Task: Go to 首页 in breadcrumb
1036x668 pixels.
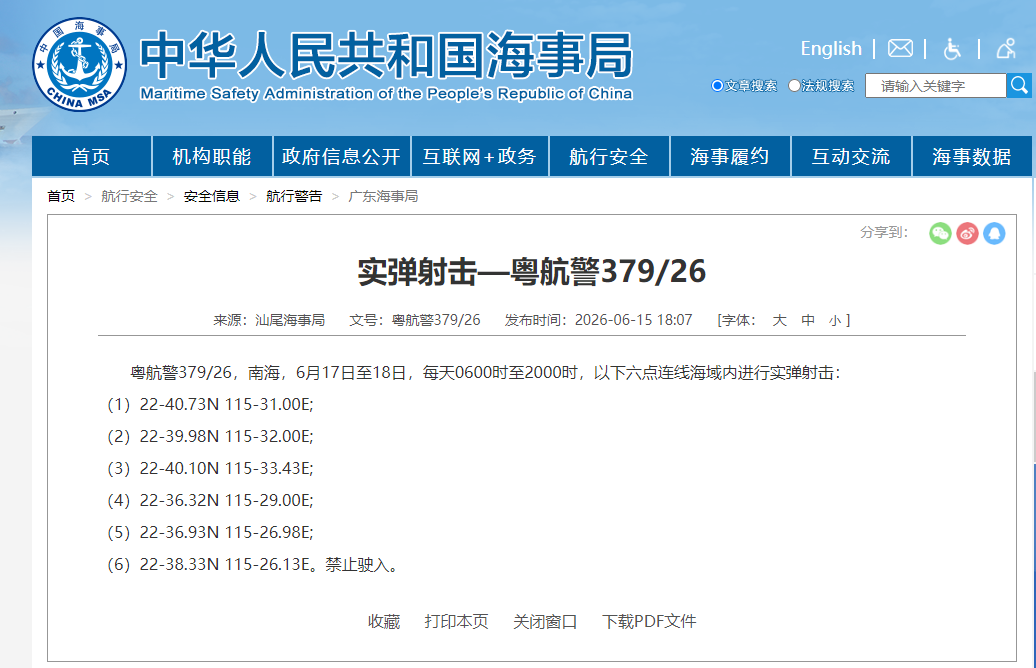Action: [x=61, y=196]
